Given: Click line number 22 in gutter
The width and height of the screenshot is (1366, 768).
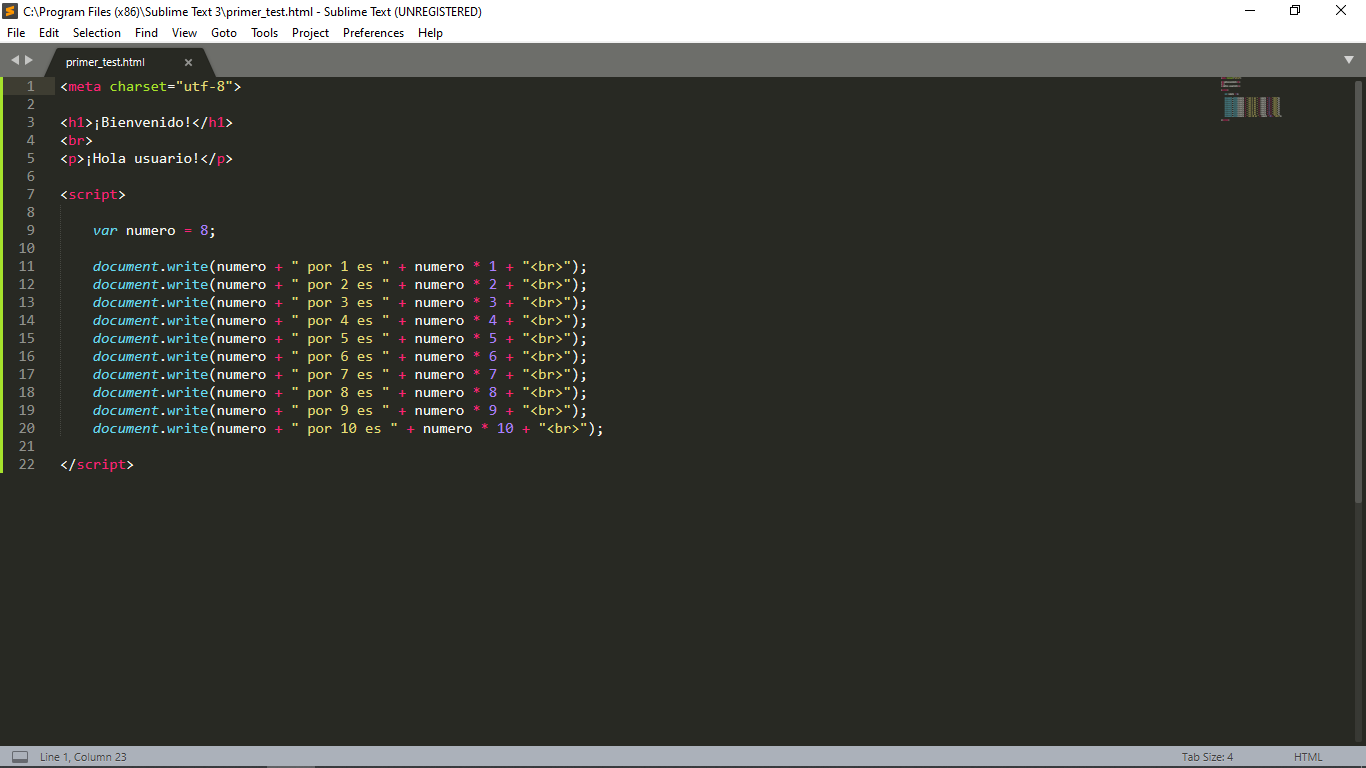Looking at the screenshot, I should tap(26, 464).
